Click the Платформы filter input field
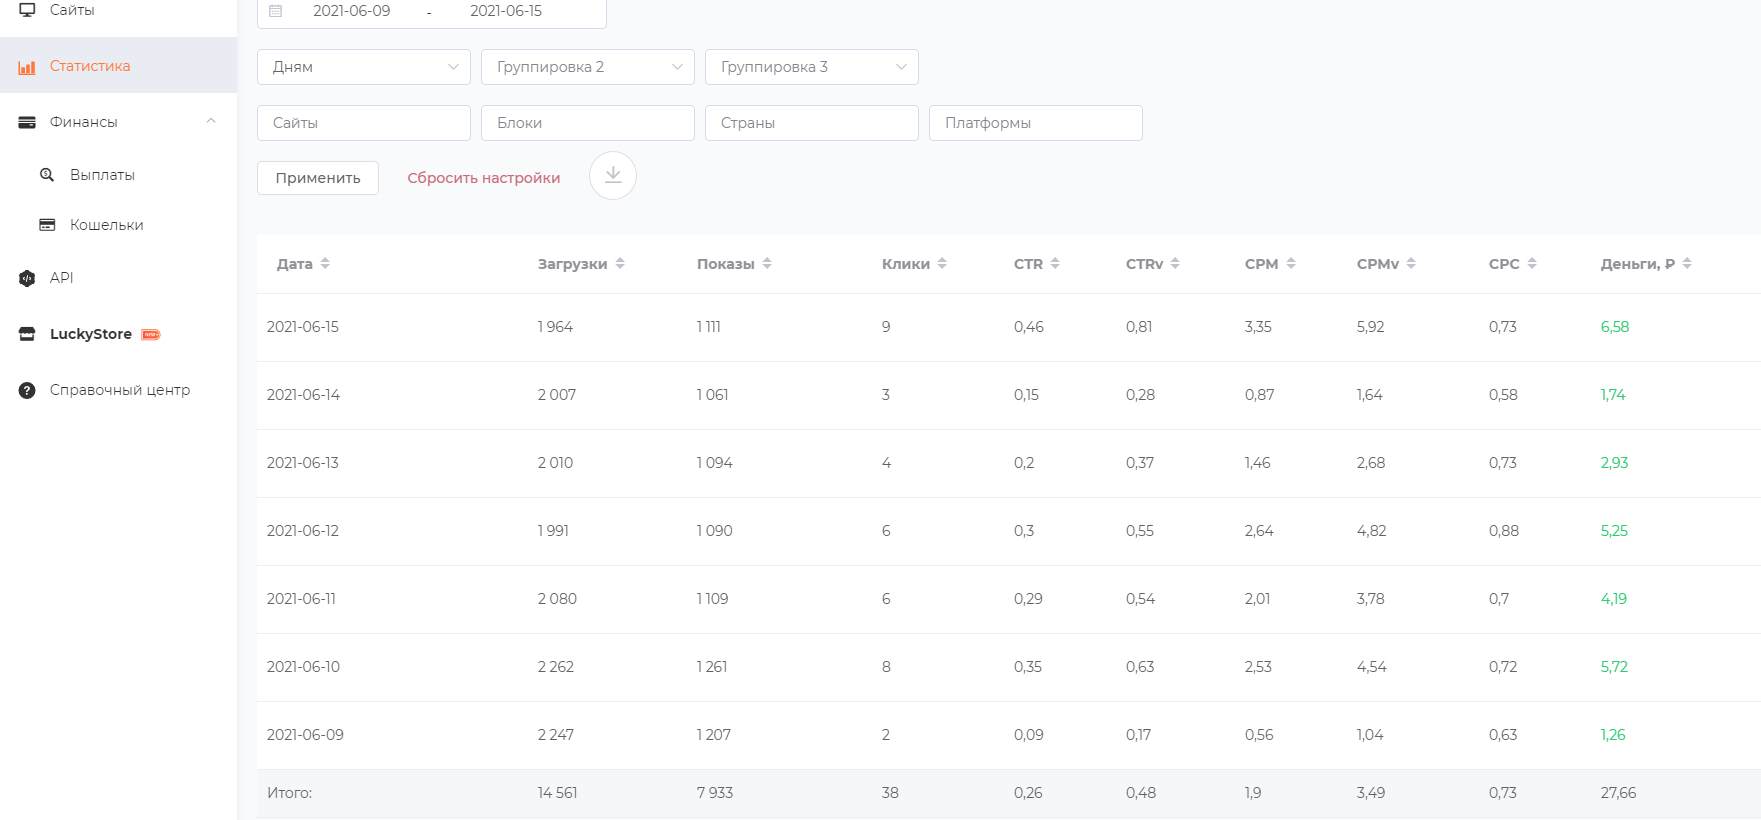Screen dimensions: 1761x820 [x=1036, y=123]
